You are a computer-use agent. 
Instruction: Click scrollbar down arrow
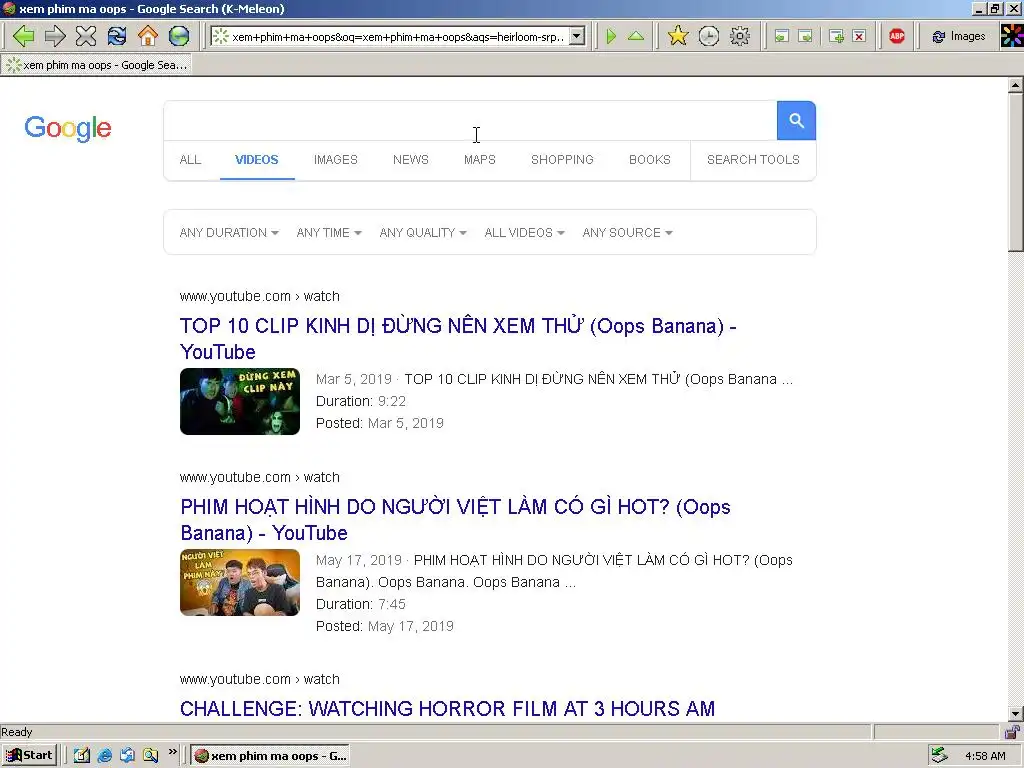(x=1016, y=714)
